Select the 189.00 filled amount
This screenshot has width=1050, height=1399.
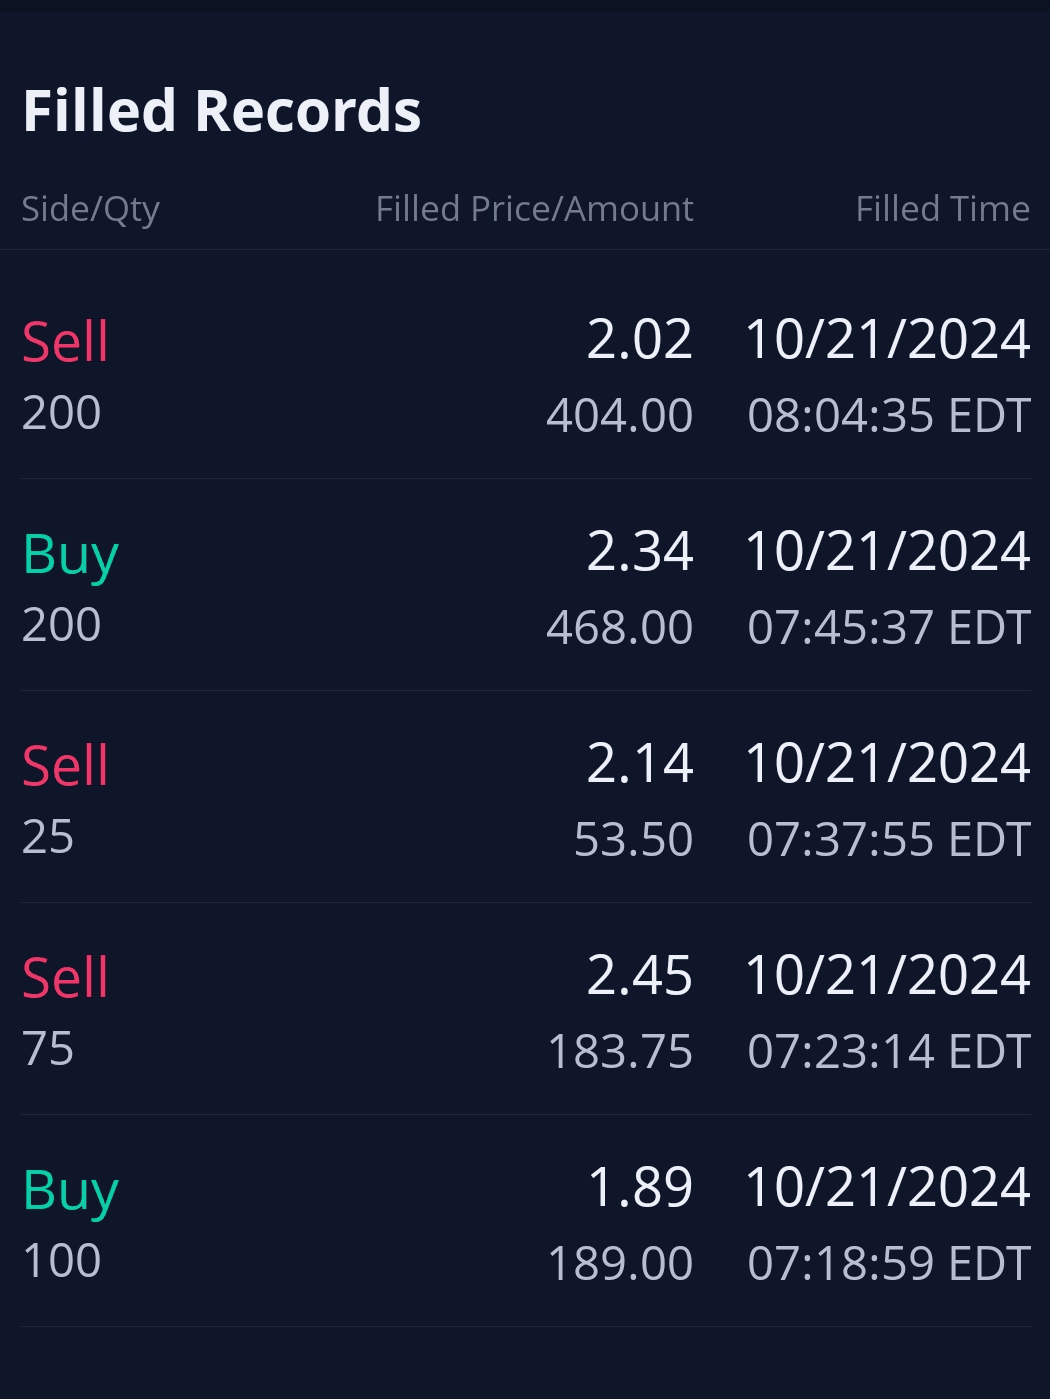pos(620,1263)
